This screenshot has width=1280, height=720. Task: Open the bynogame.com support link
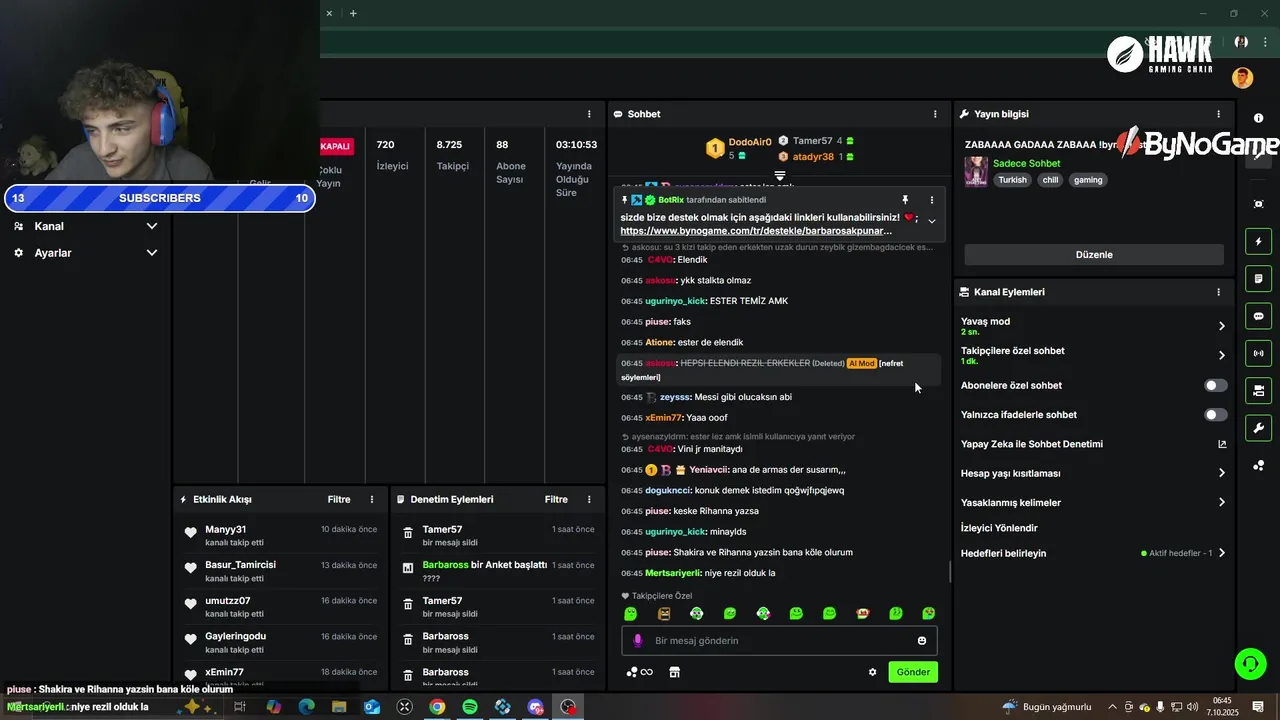click(756, 231)
